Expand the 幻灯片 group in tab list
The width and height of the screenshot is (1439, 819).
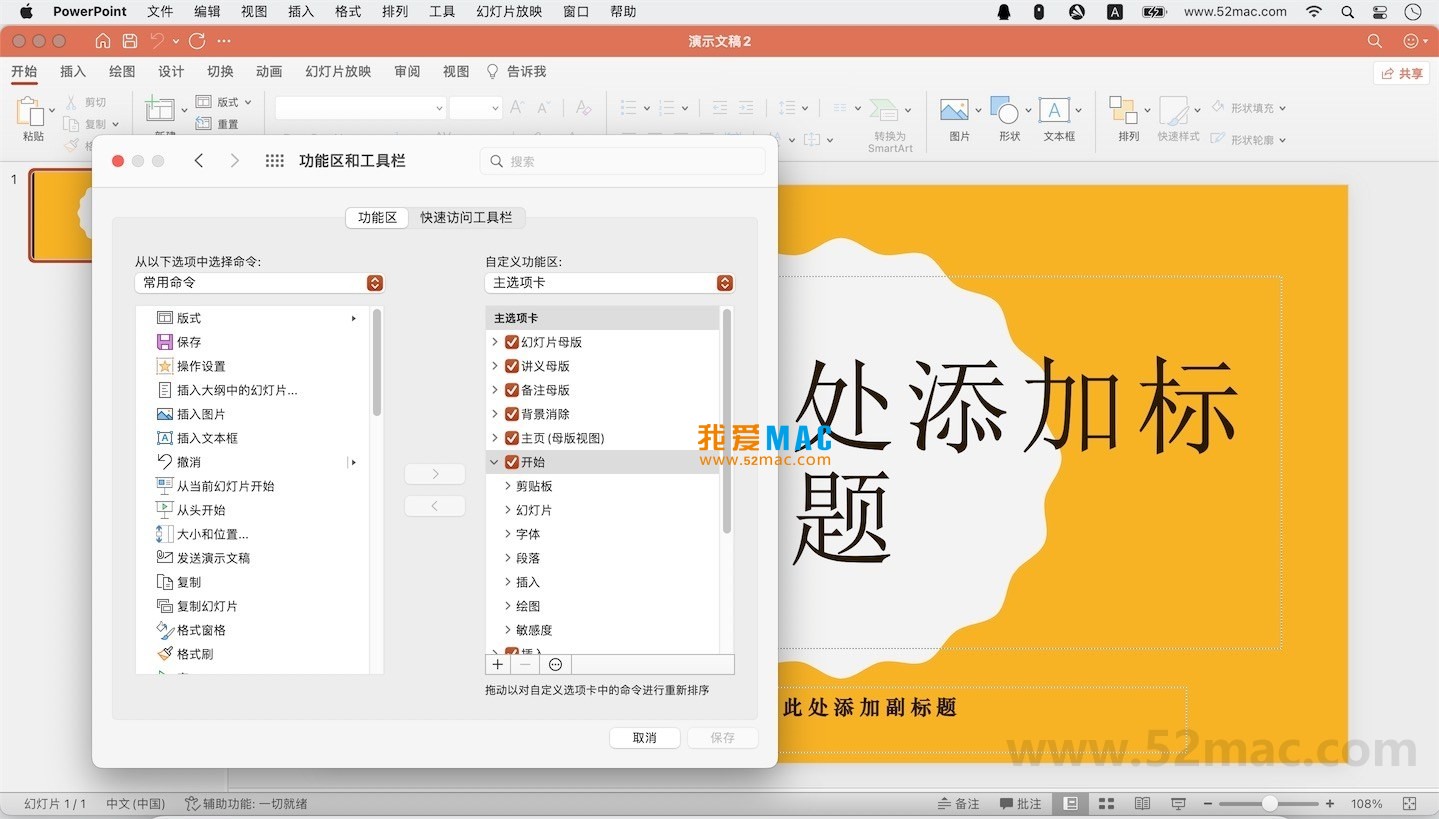[508, 510]
